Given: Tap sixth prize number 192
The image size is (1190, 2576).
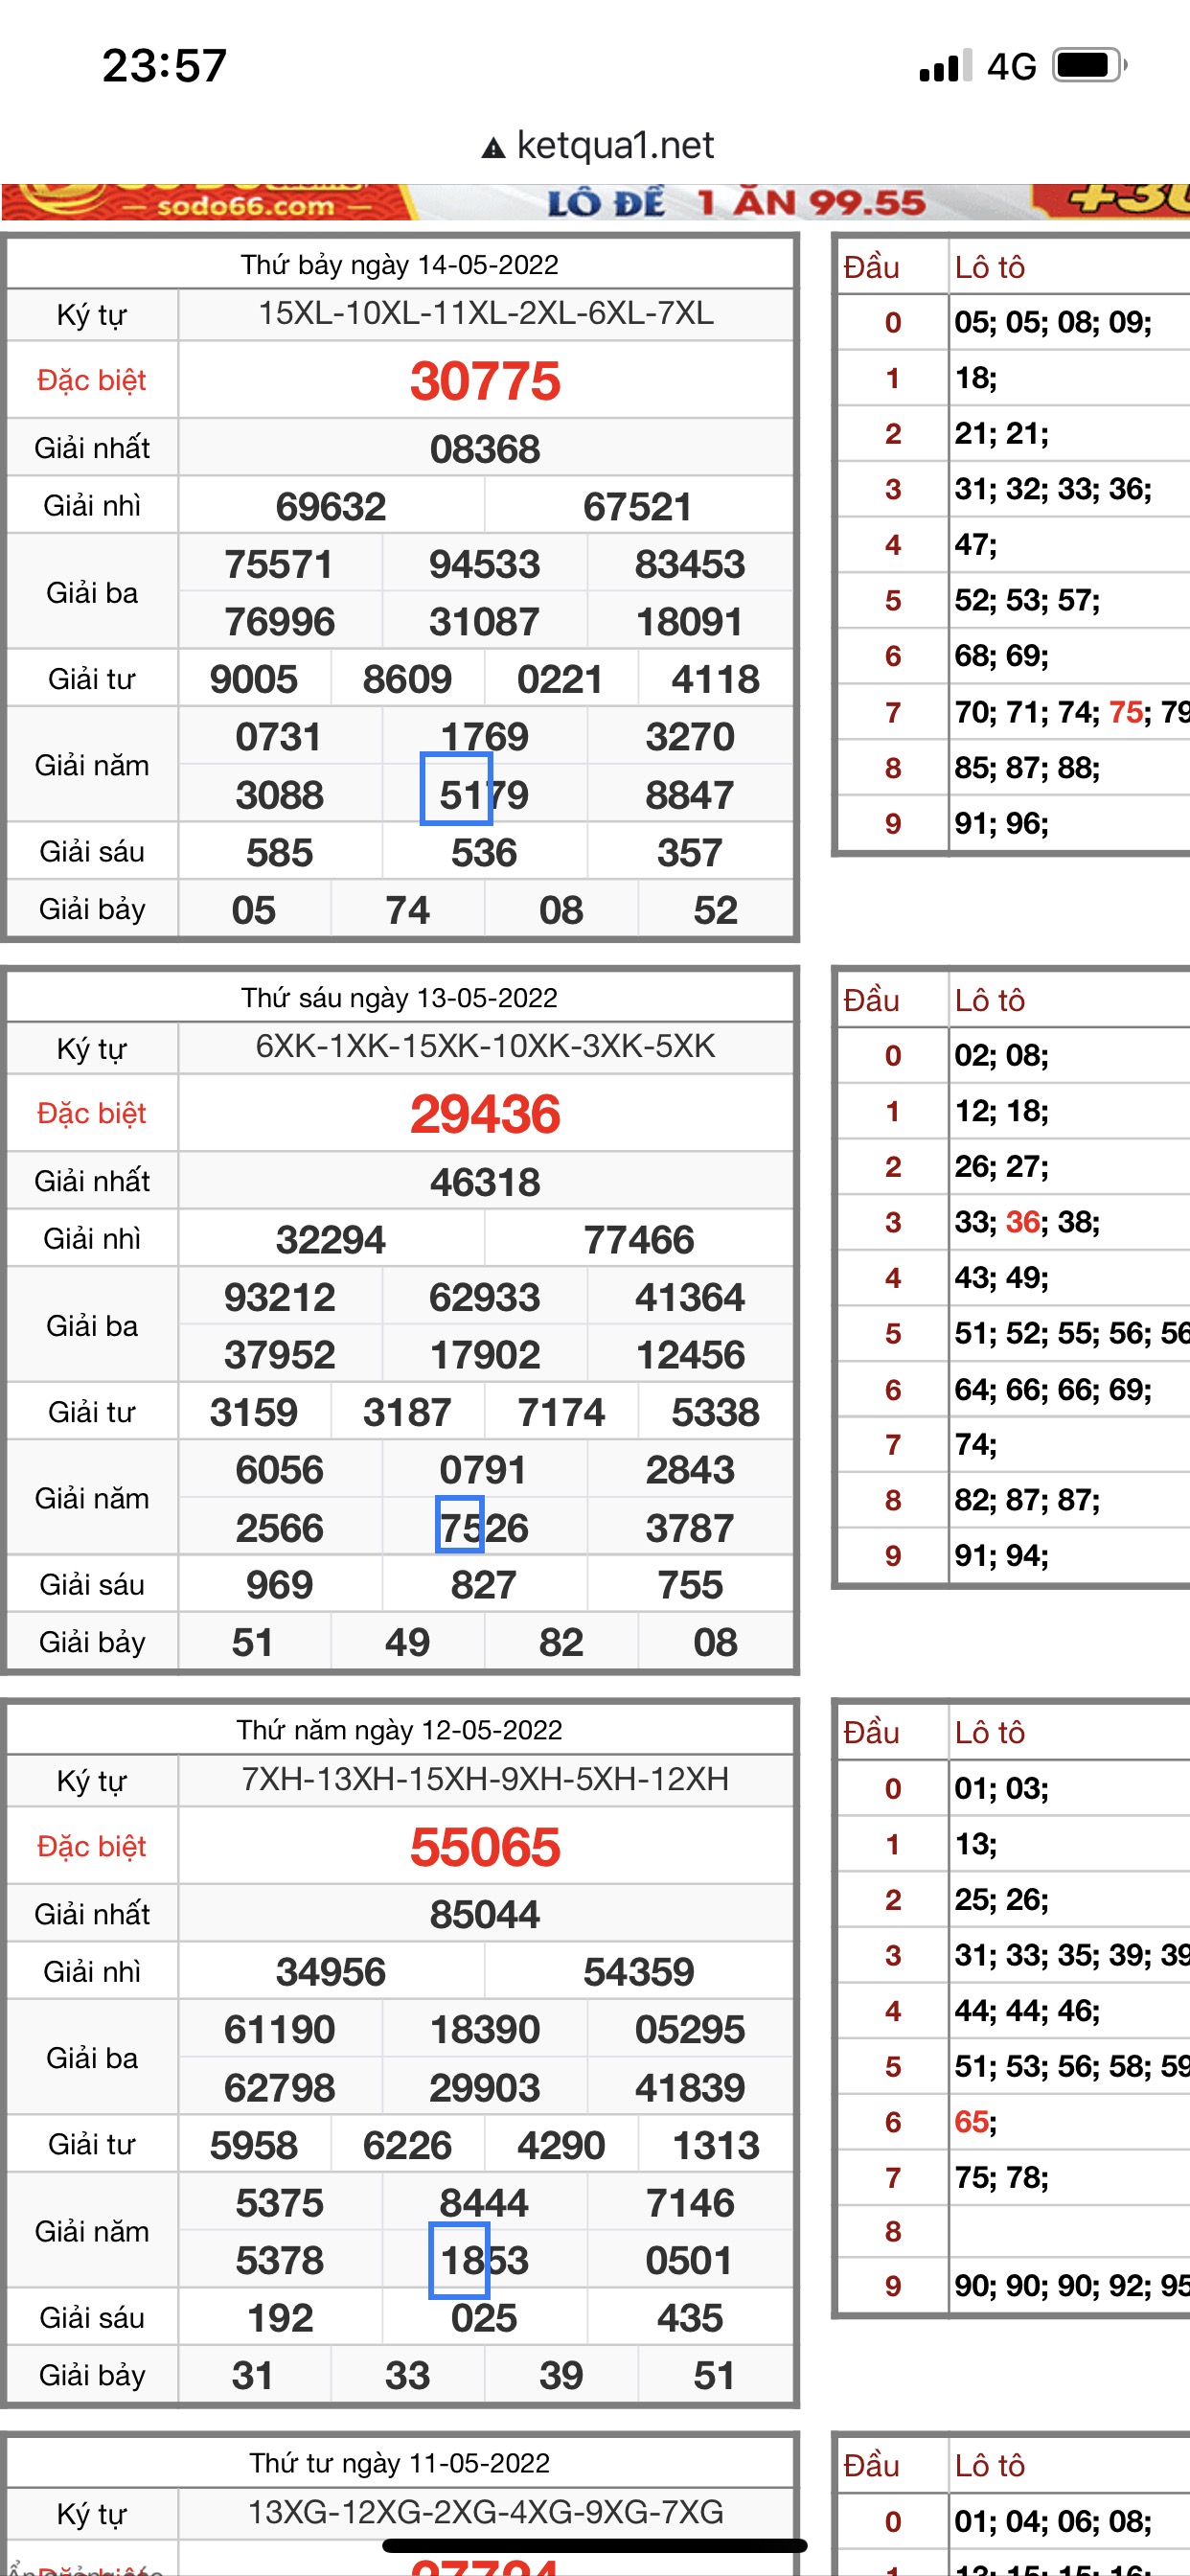Looking at the screenshot, I should tap(279, 2318).
